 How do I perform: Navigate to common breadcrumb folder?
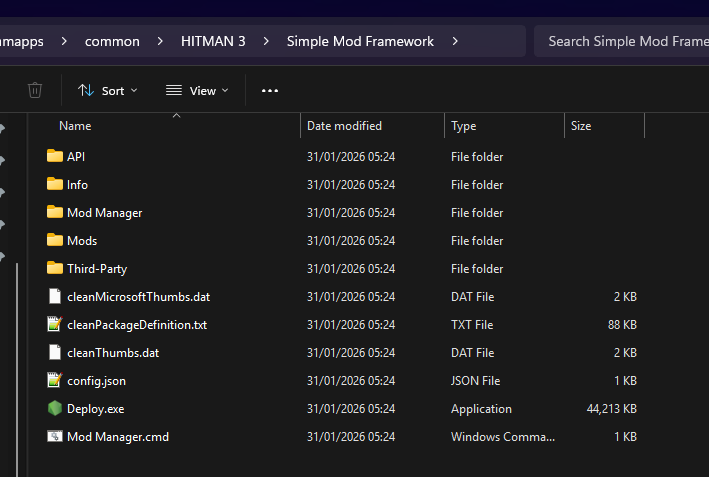112,41
